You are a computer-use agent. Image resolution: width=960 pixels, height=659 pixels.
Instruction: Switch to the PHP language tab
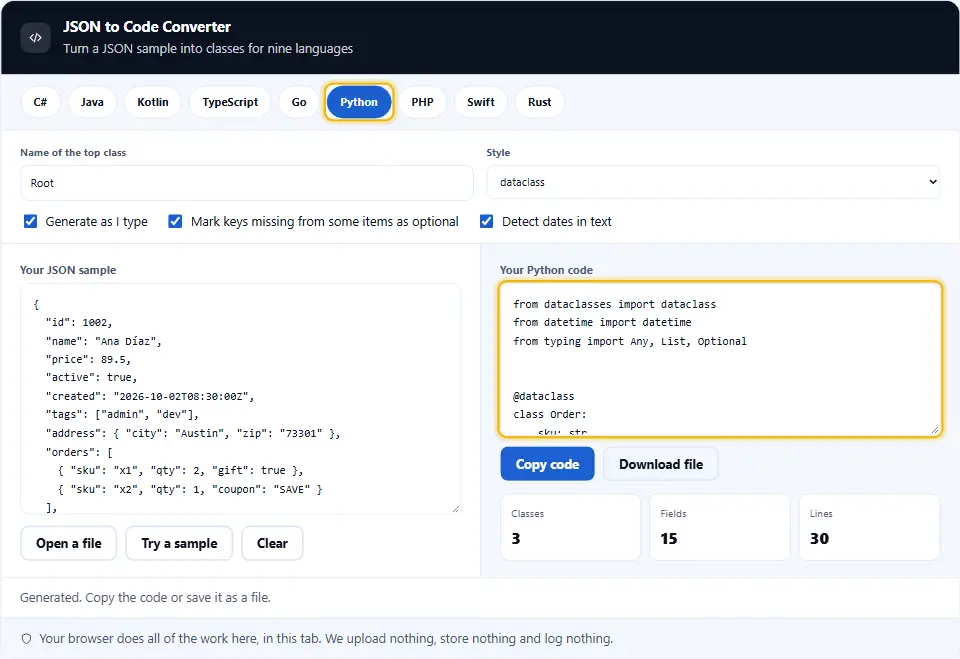422,102
